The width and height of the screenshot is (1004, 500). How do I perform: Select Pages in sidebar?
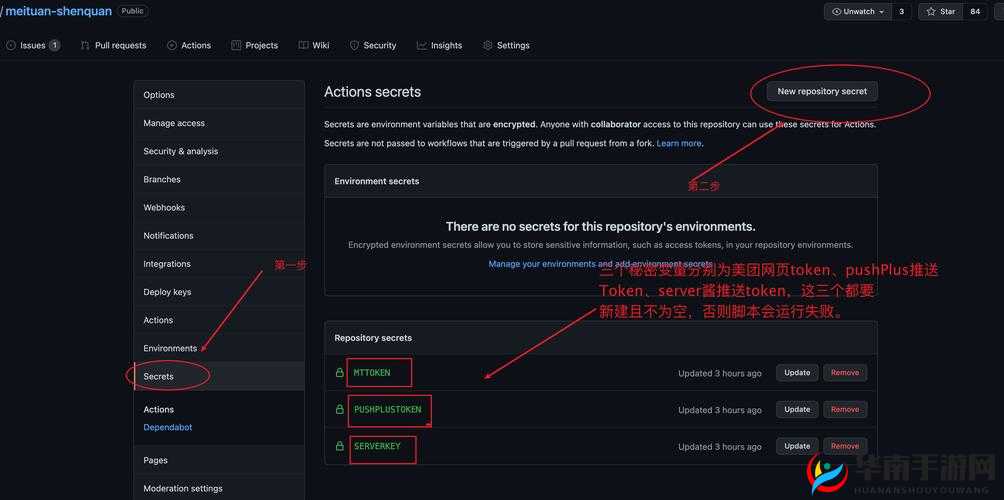219,460
